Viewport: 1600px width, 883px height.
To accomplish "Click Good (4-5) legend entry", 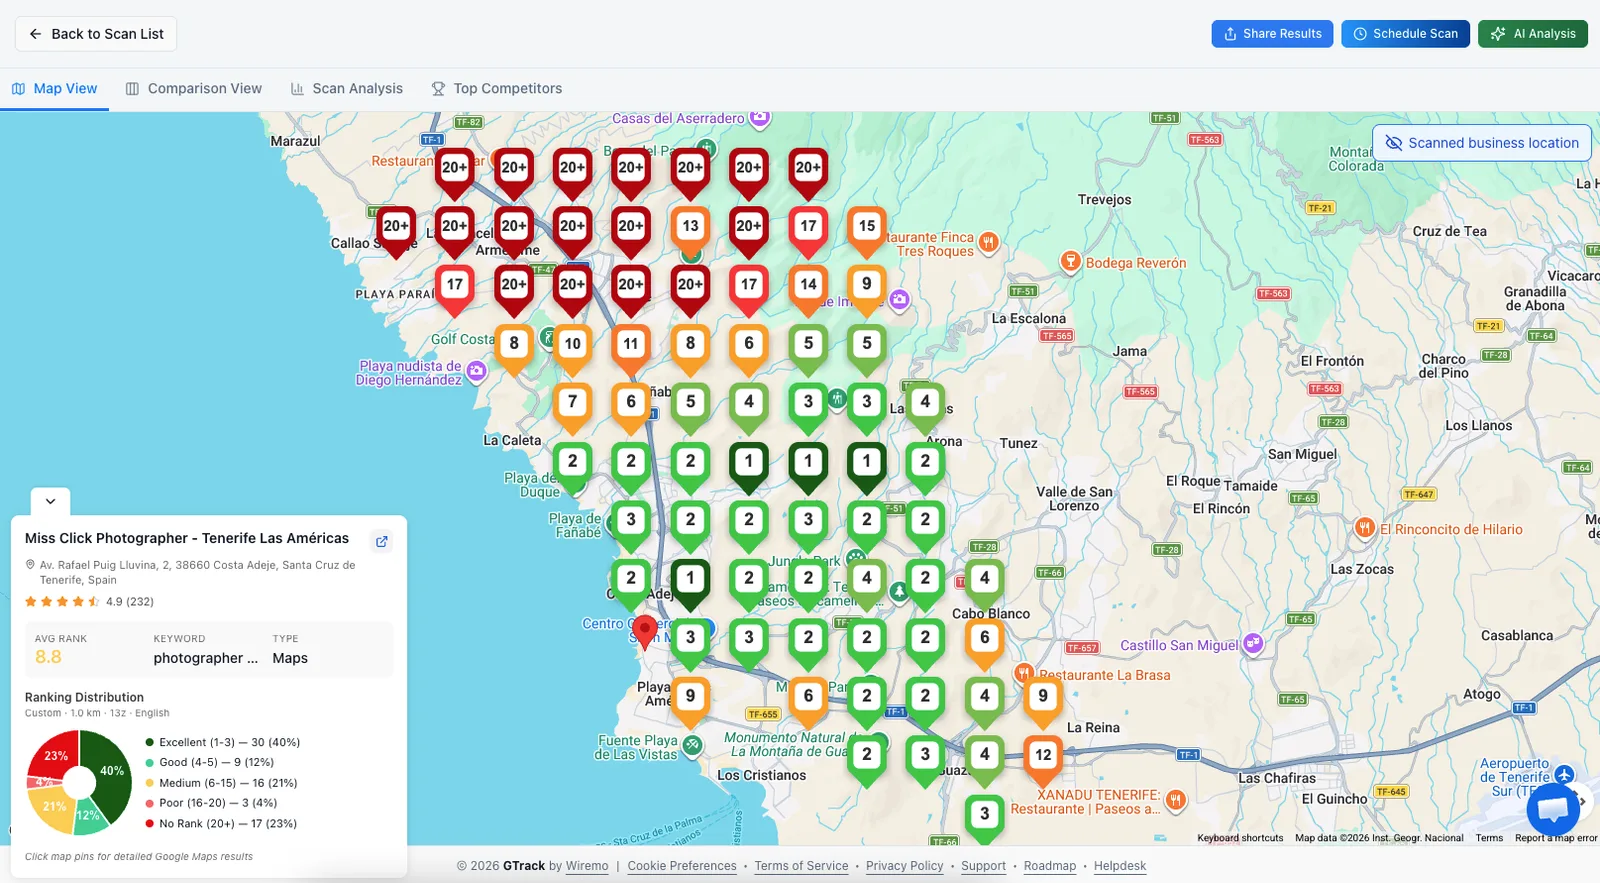I will point(209,762).
